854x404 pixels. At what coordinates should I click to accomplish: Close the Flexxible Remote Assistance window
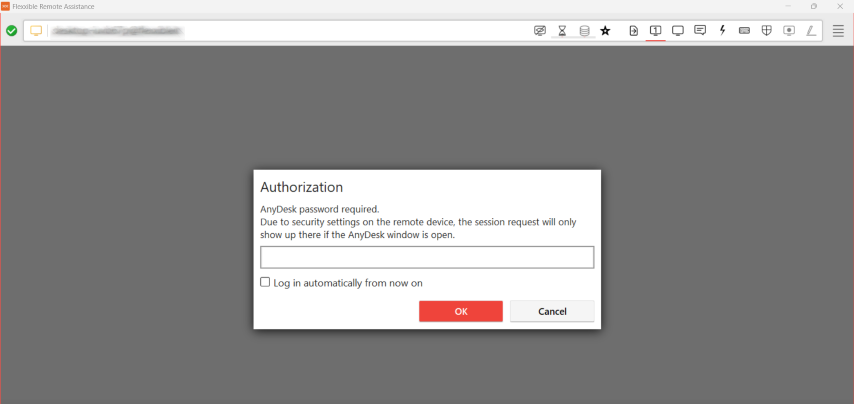(839, 6)
